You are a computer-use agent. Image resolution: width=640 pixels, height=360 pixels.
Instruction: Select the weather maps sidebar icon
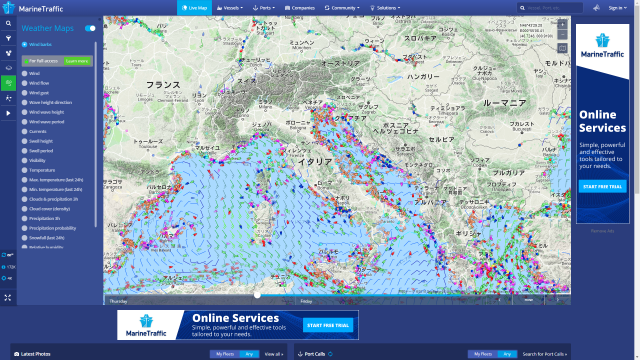pos(8,83)
